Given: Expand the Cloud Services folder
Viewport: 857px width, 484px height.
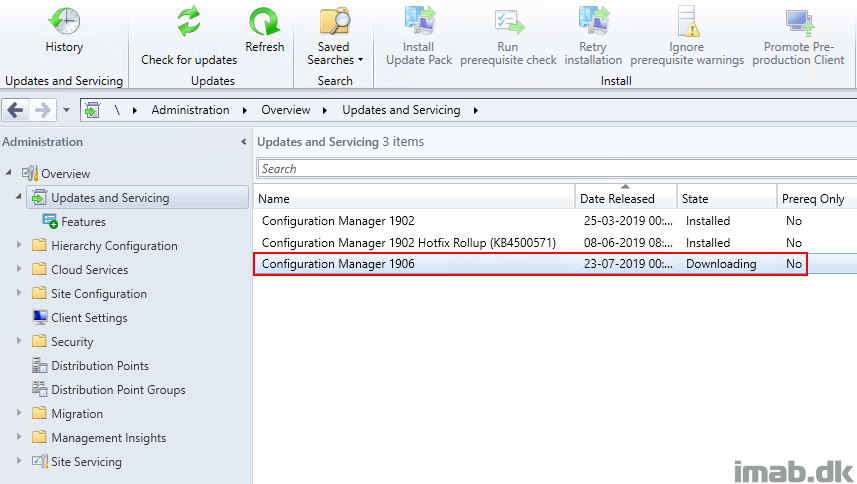Looking at the screenshot, I should (x=19, y=269).
